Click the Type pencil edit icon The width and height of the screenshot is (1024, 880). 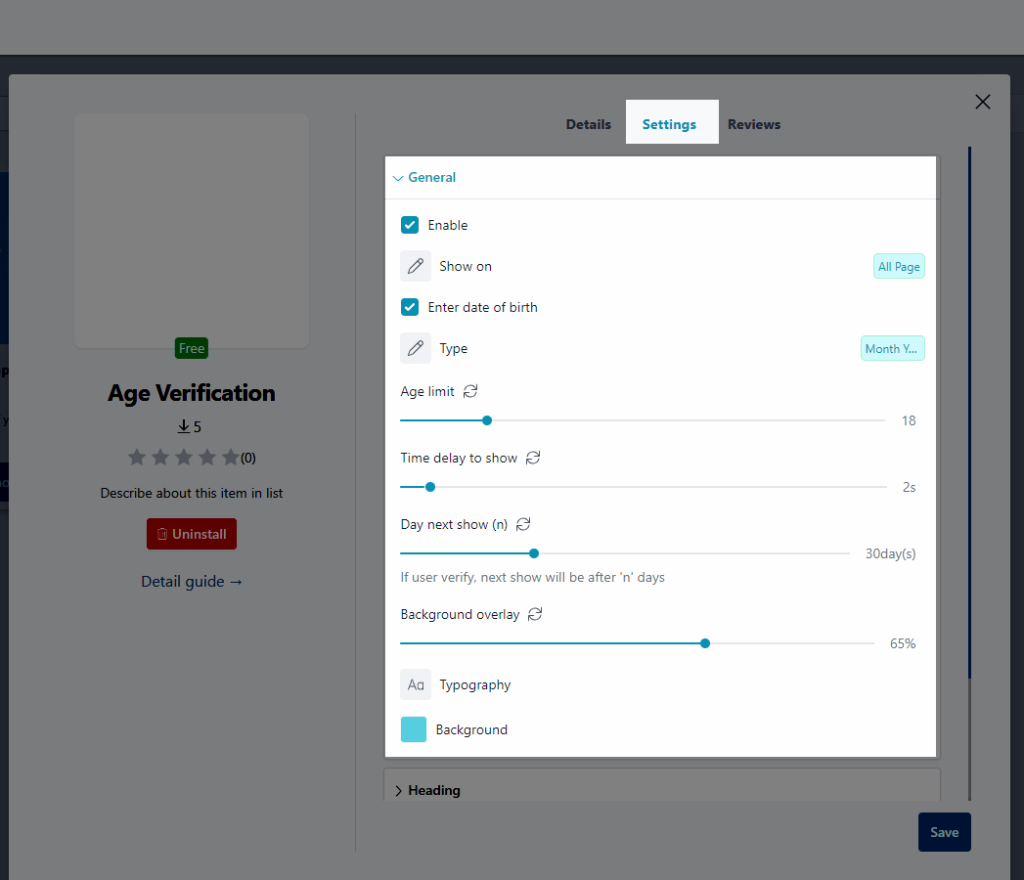point(415,349)
